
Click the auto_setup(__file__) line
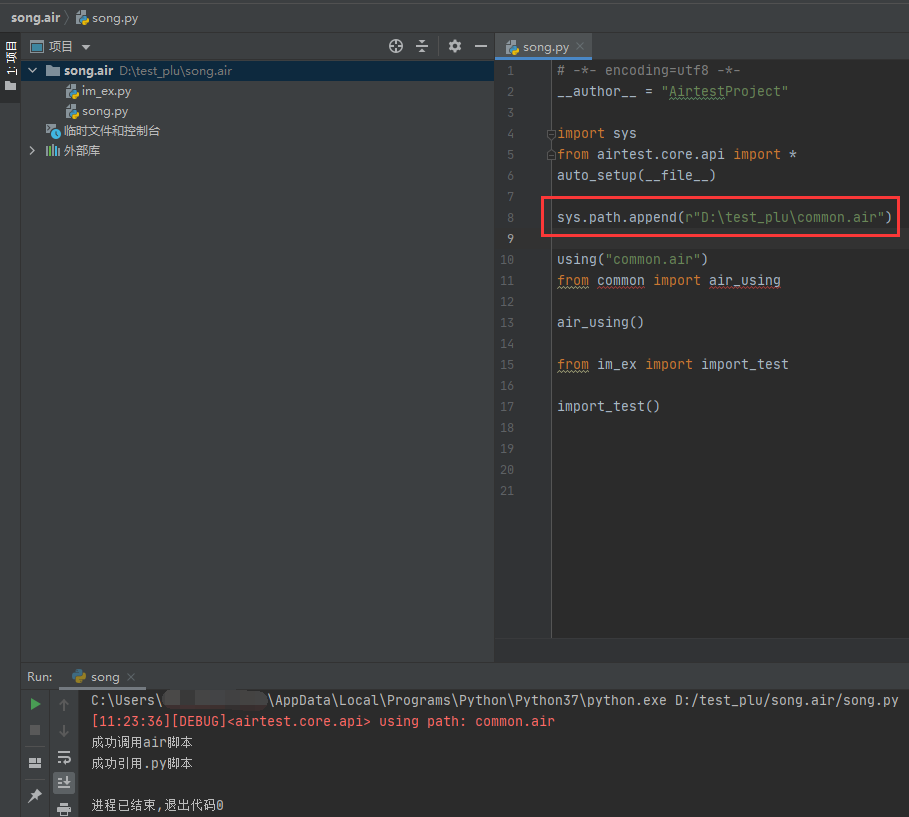click(x=636, y=175)
